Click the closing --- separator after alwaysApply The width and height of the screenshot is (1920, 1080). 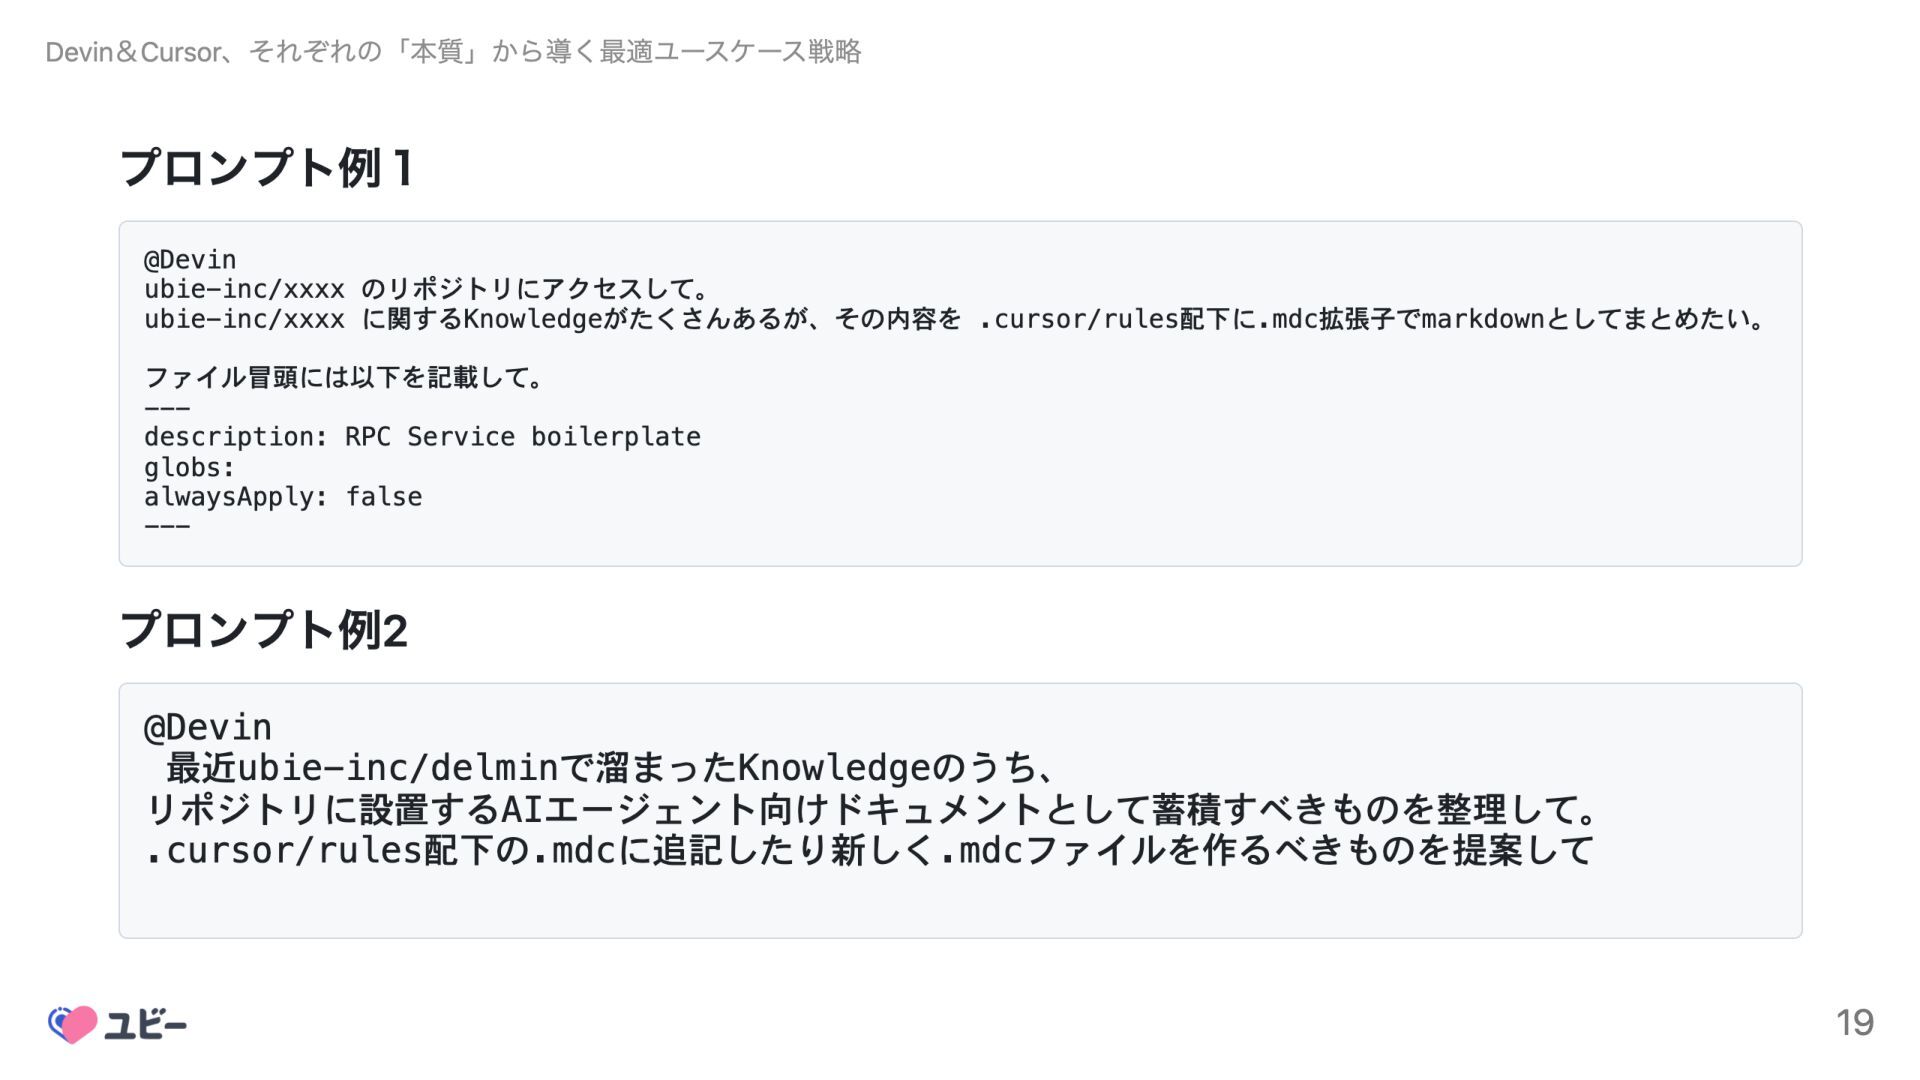point(167,526)
